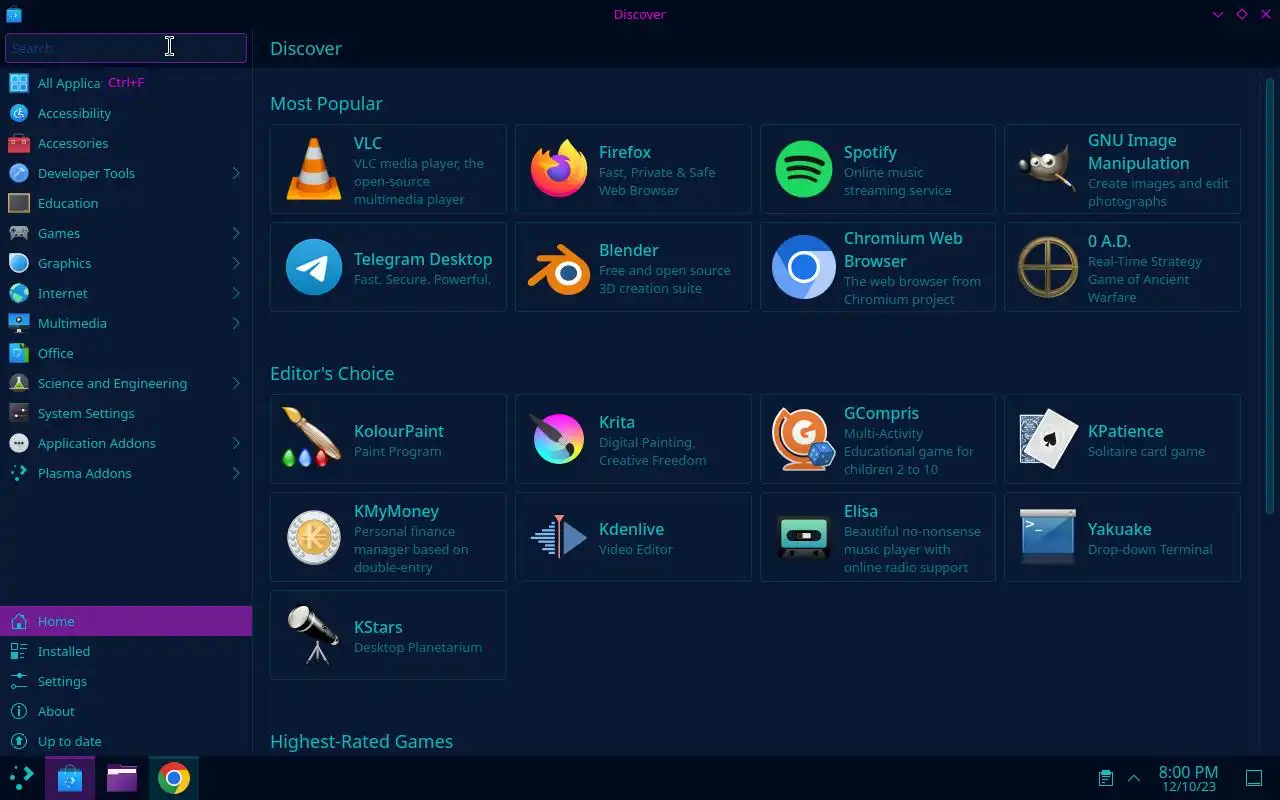The image size is (1280, 800).
Task: Open KStars Desktop Planetarium title
Action: [x=378, y=627]
